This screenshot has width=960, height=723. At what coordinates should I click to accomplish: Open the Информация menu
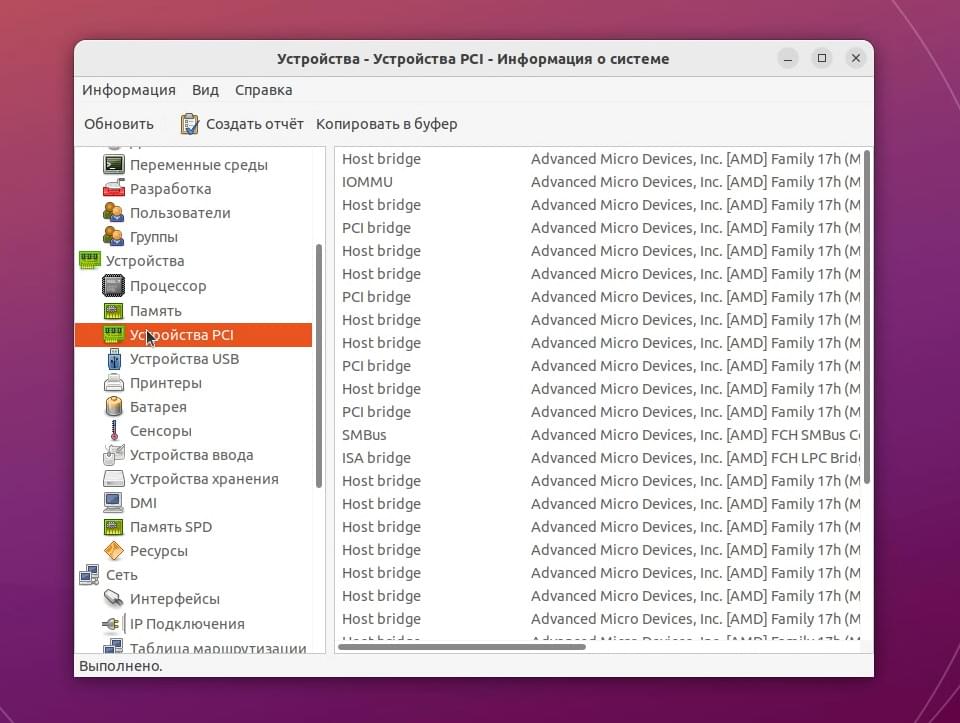(129, 90)
